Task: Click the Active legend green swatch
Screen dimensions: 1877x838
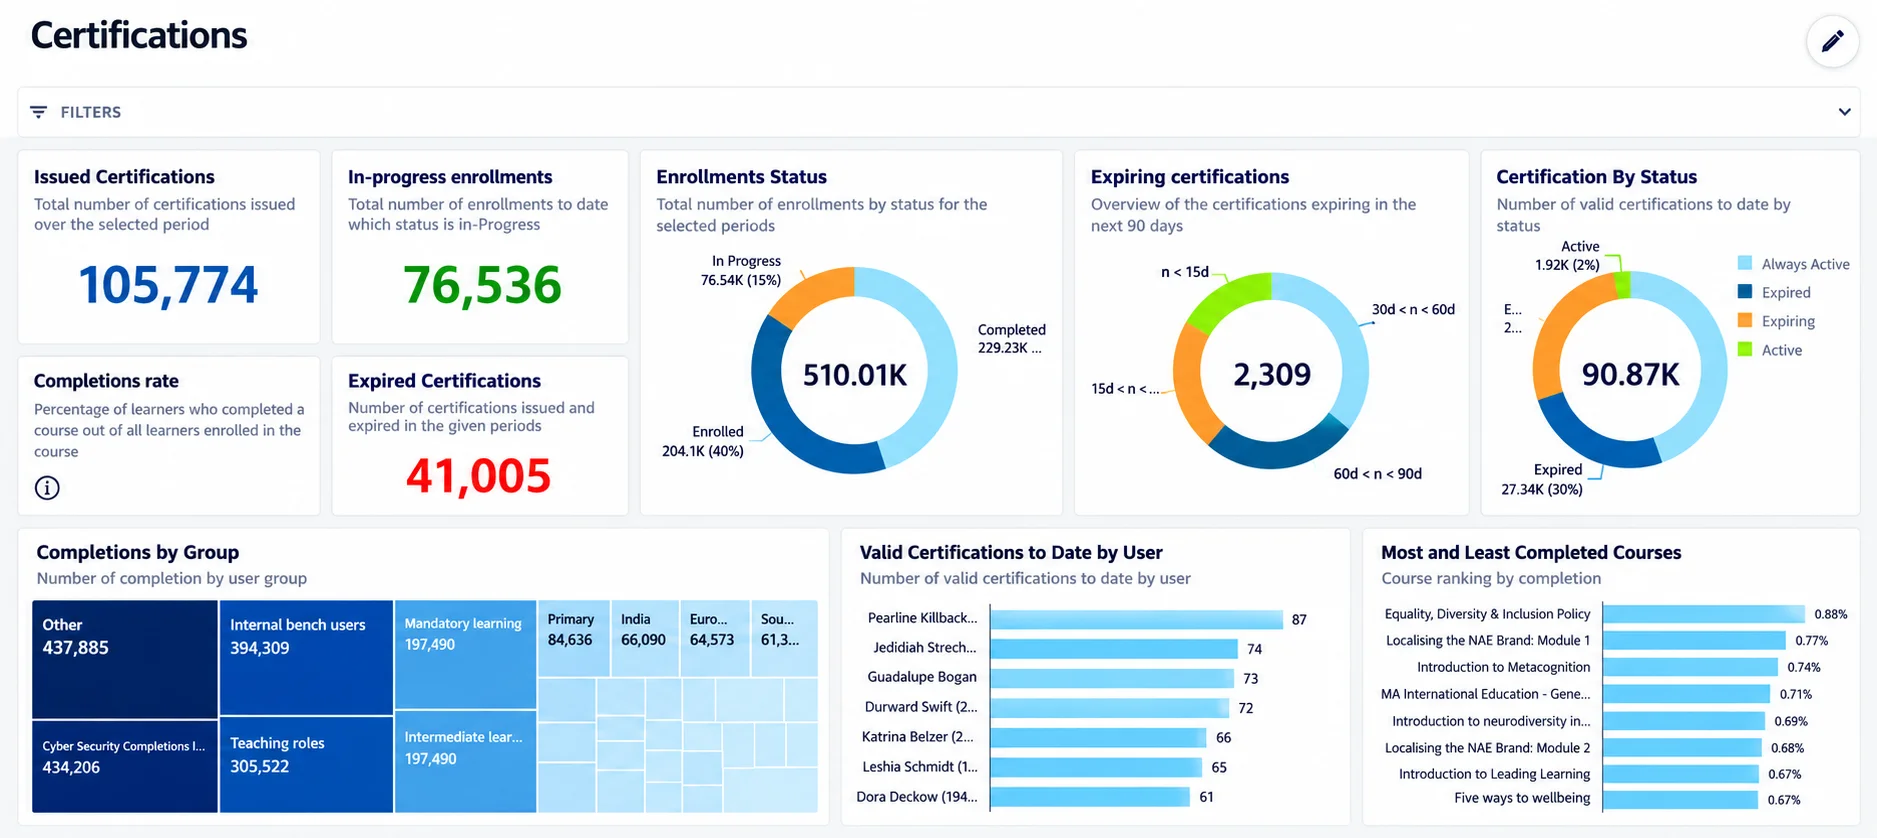Action: [1745, 349]
